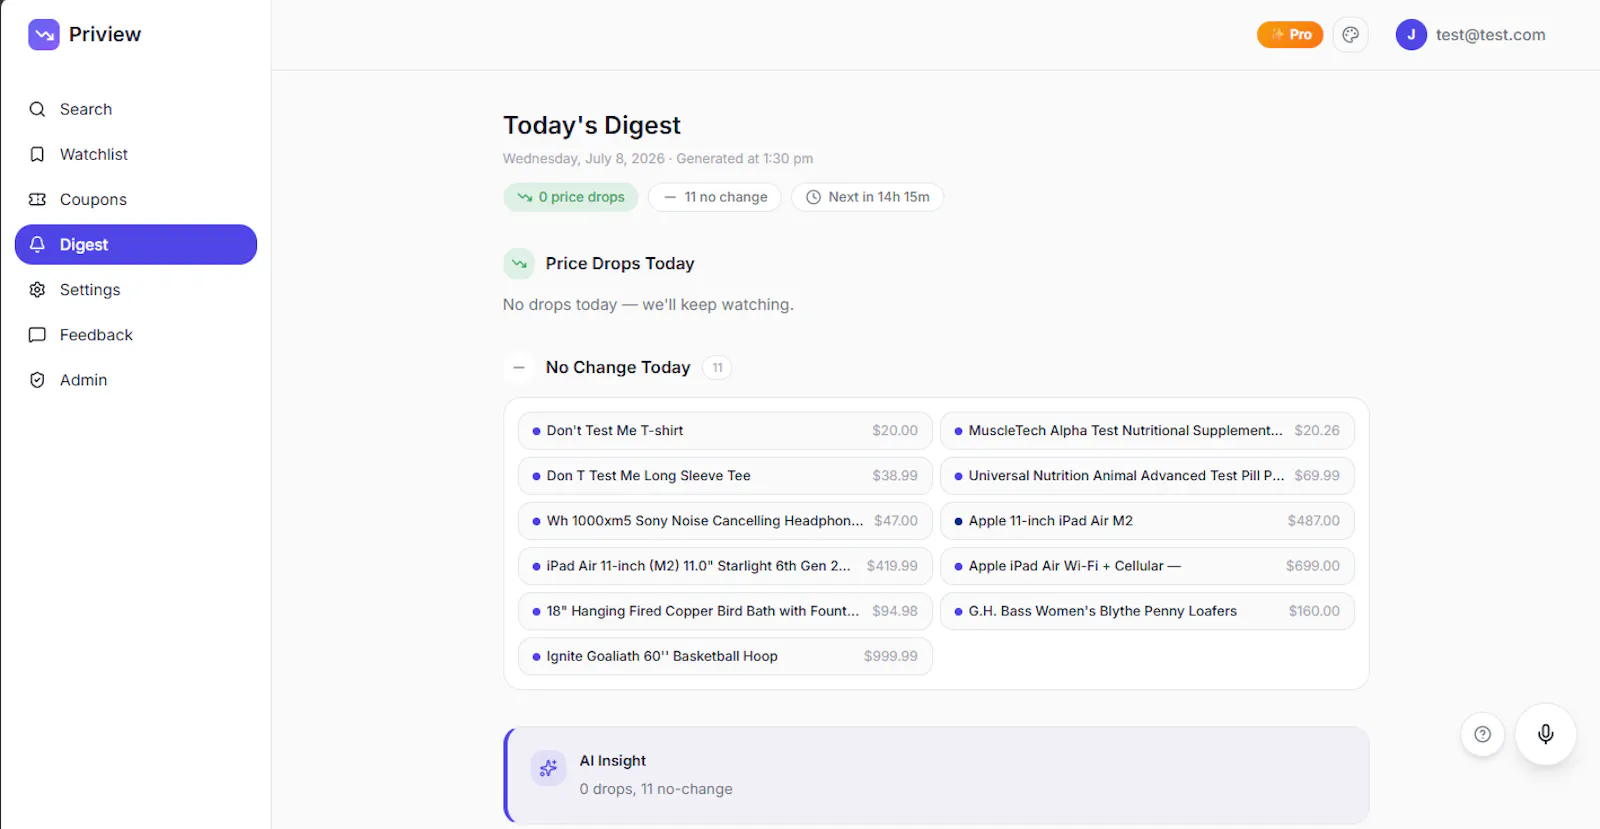Click the clock icon in Next chip
This screenshot has height=829, width=1600.
(813, 197)
